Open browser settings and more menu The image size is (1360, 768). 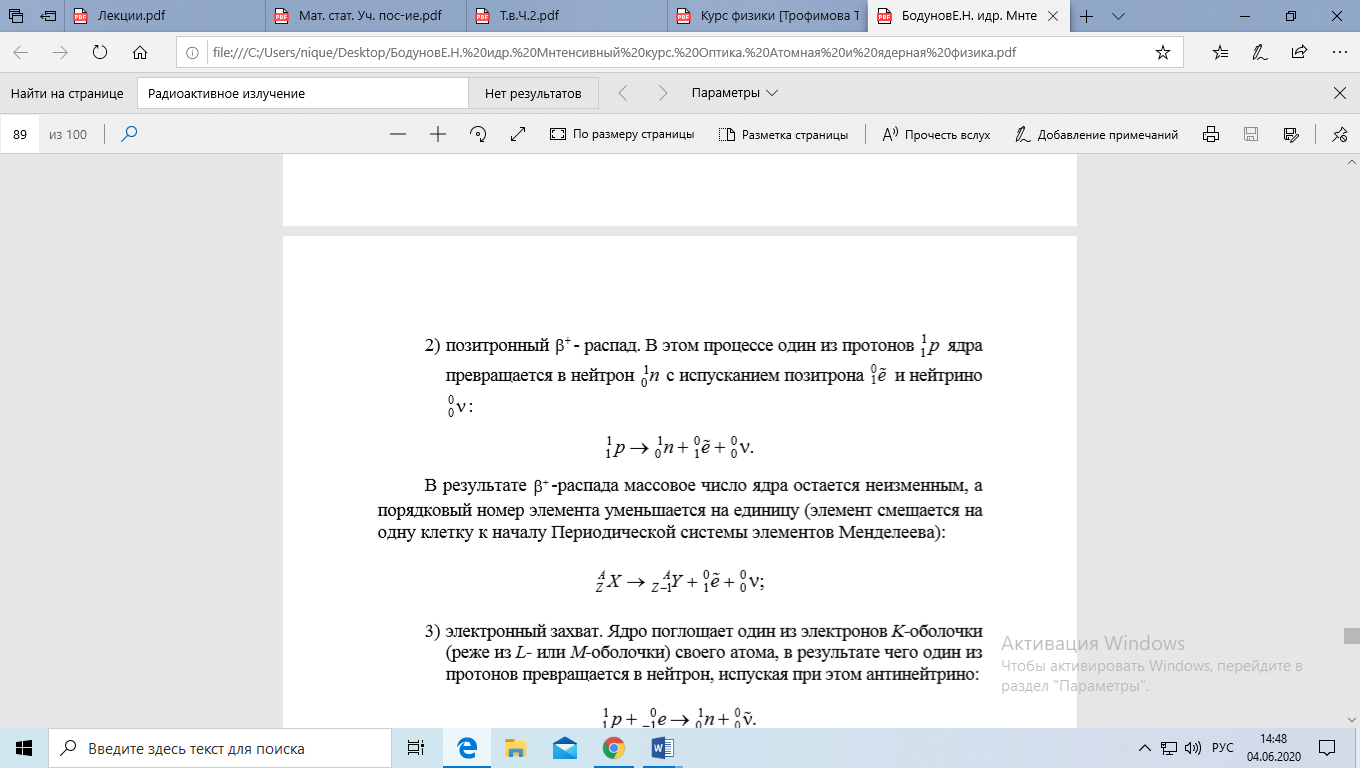point(1338,53)
